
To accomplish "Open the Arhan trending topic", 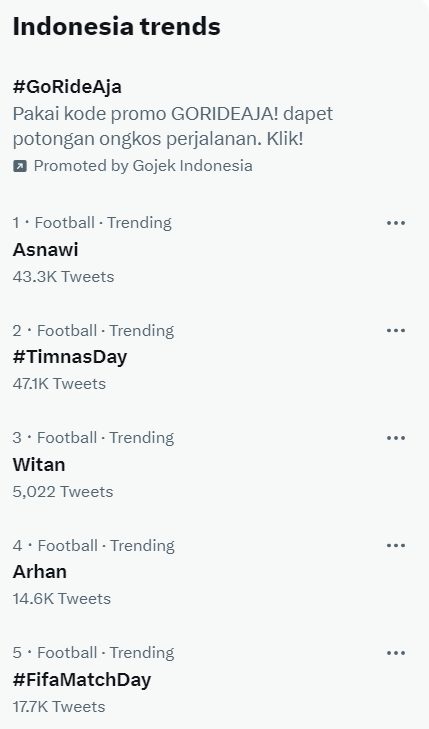I will click(x=40, y=572).
